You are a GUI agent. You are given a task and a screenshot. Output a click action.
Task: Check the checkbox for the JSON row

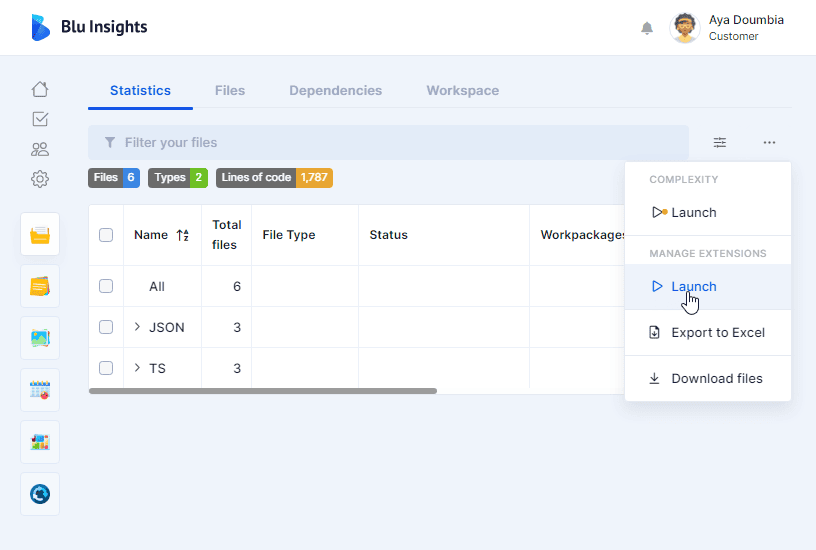pyautogui.click(x=106, y=327)
